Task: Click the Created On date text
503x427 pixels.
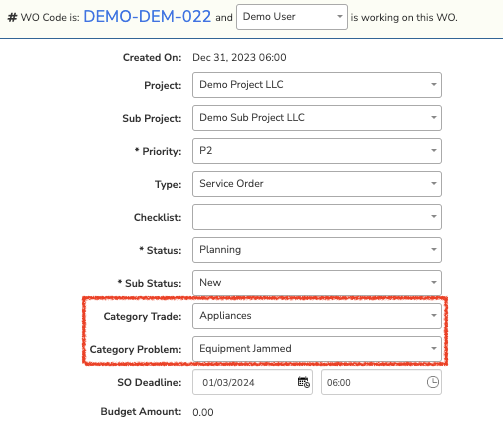Action: click(x=239, y=57)
